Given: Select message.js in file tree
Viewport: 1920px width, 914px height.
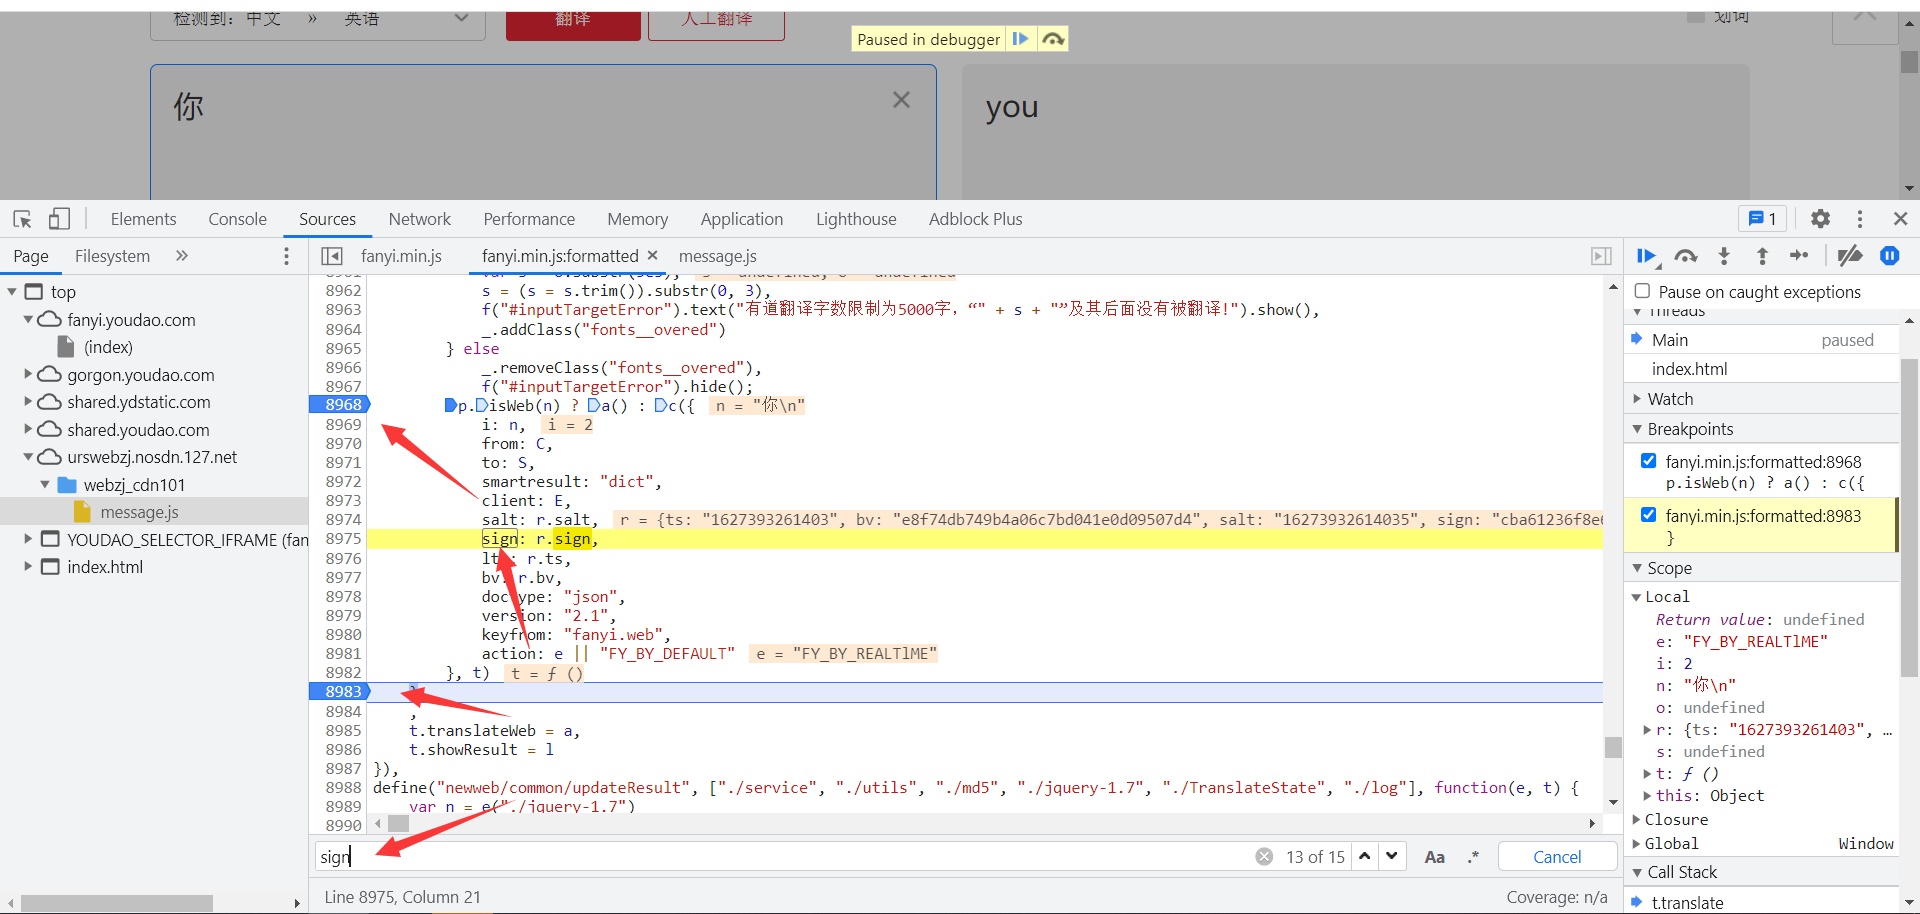Looking at the screenshot, I should (139, 512).
